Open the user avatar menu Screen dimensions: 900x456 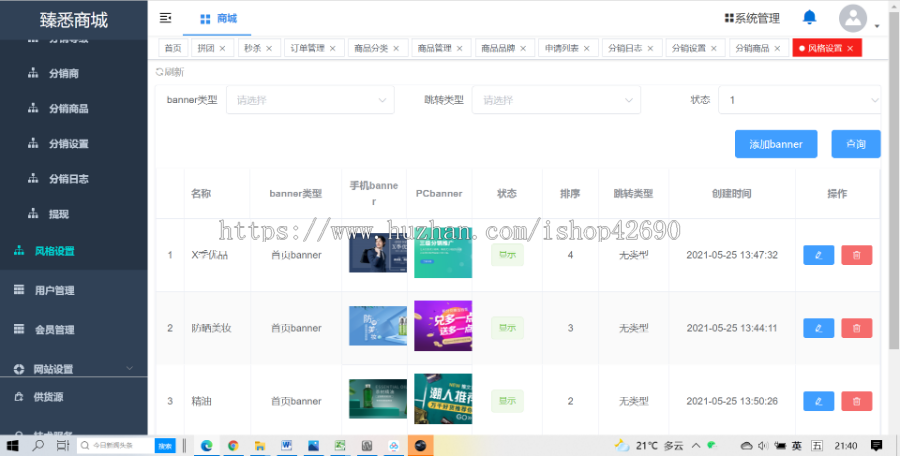pyautogui.click(x=853, y=18)
